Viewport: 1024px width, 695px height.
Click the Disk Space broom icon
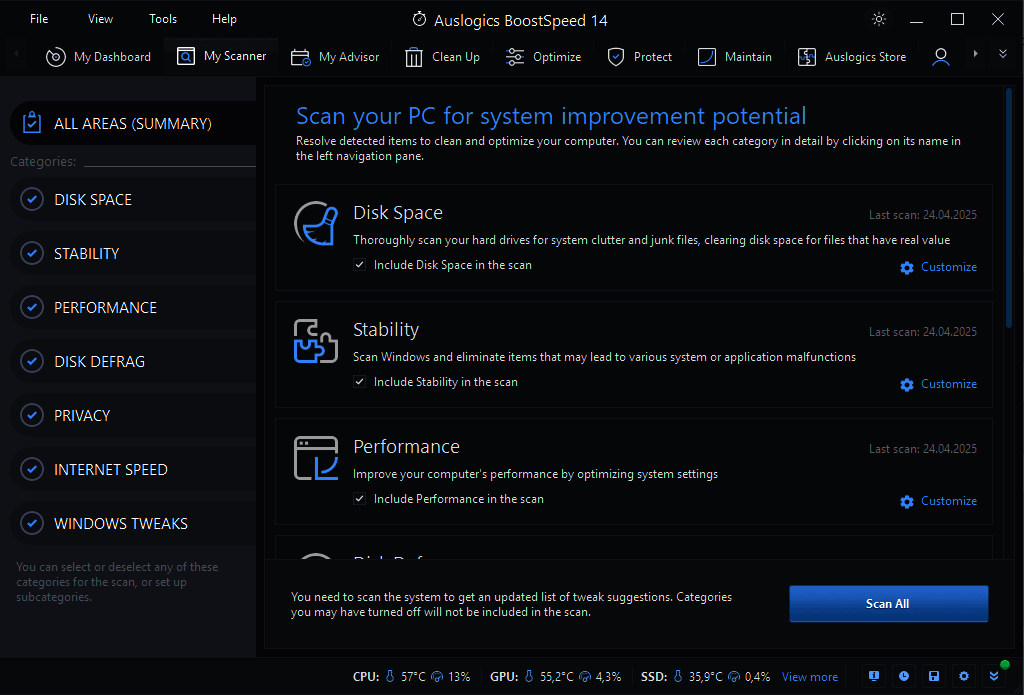click(315, 223)
